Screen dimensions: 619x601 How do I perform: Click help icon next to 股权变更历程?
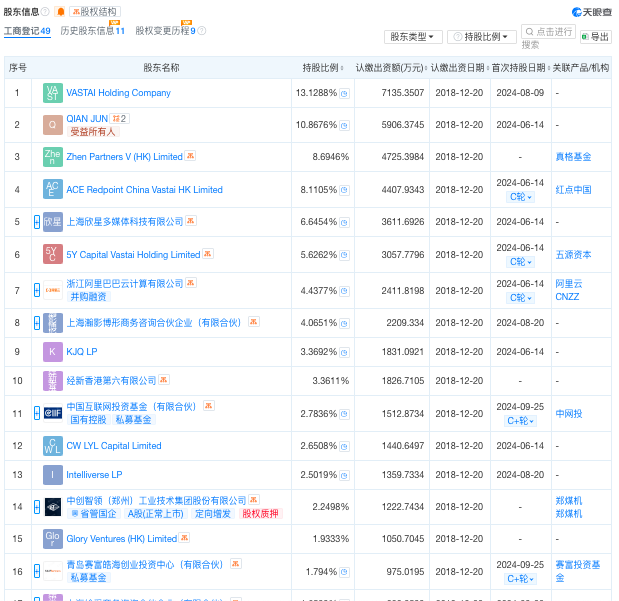pyautogui.click(x=201, y=31)
